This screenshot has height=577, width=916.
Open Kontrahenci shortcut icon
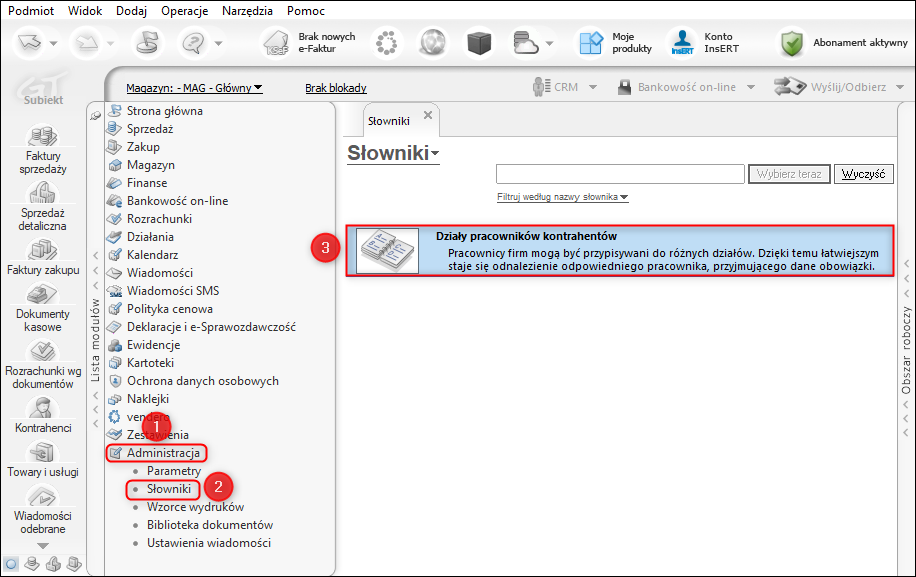(43, 408)
